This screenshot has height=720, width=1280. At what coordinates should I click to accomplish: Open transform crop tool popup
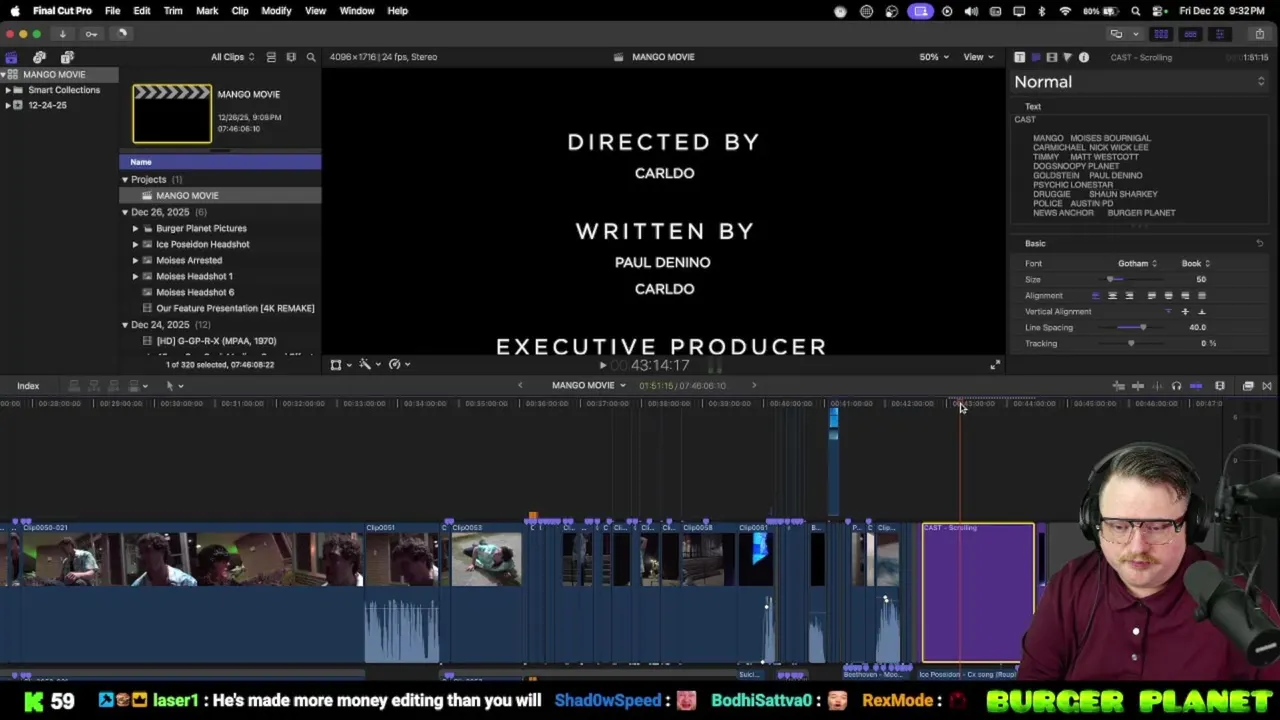click(339, 365)
